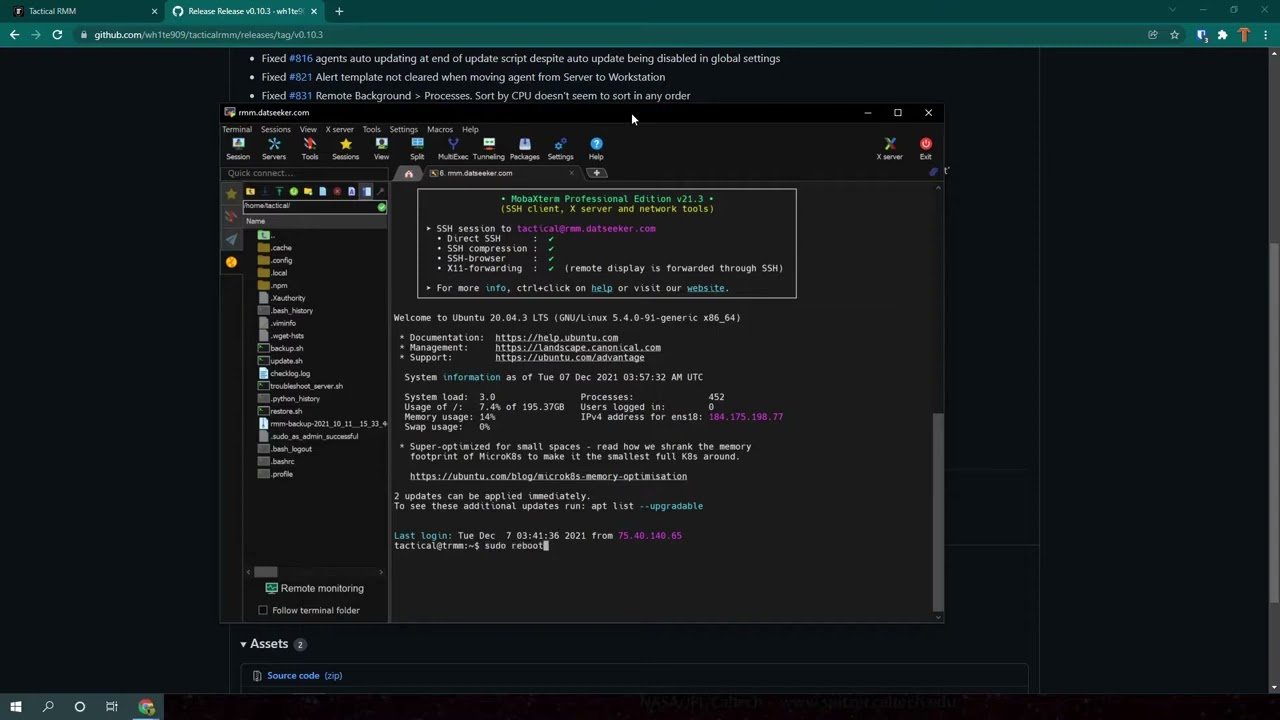Open the Sessions menu in menu bar
Screen dimensions: 1280x720
(275, 129)
